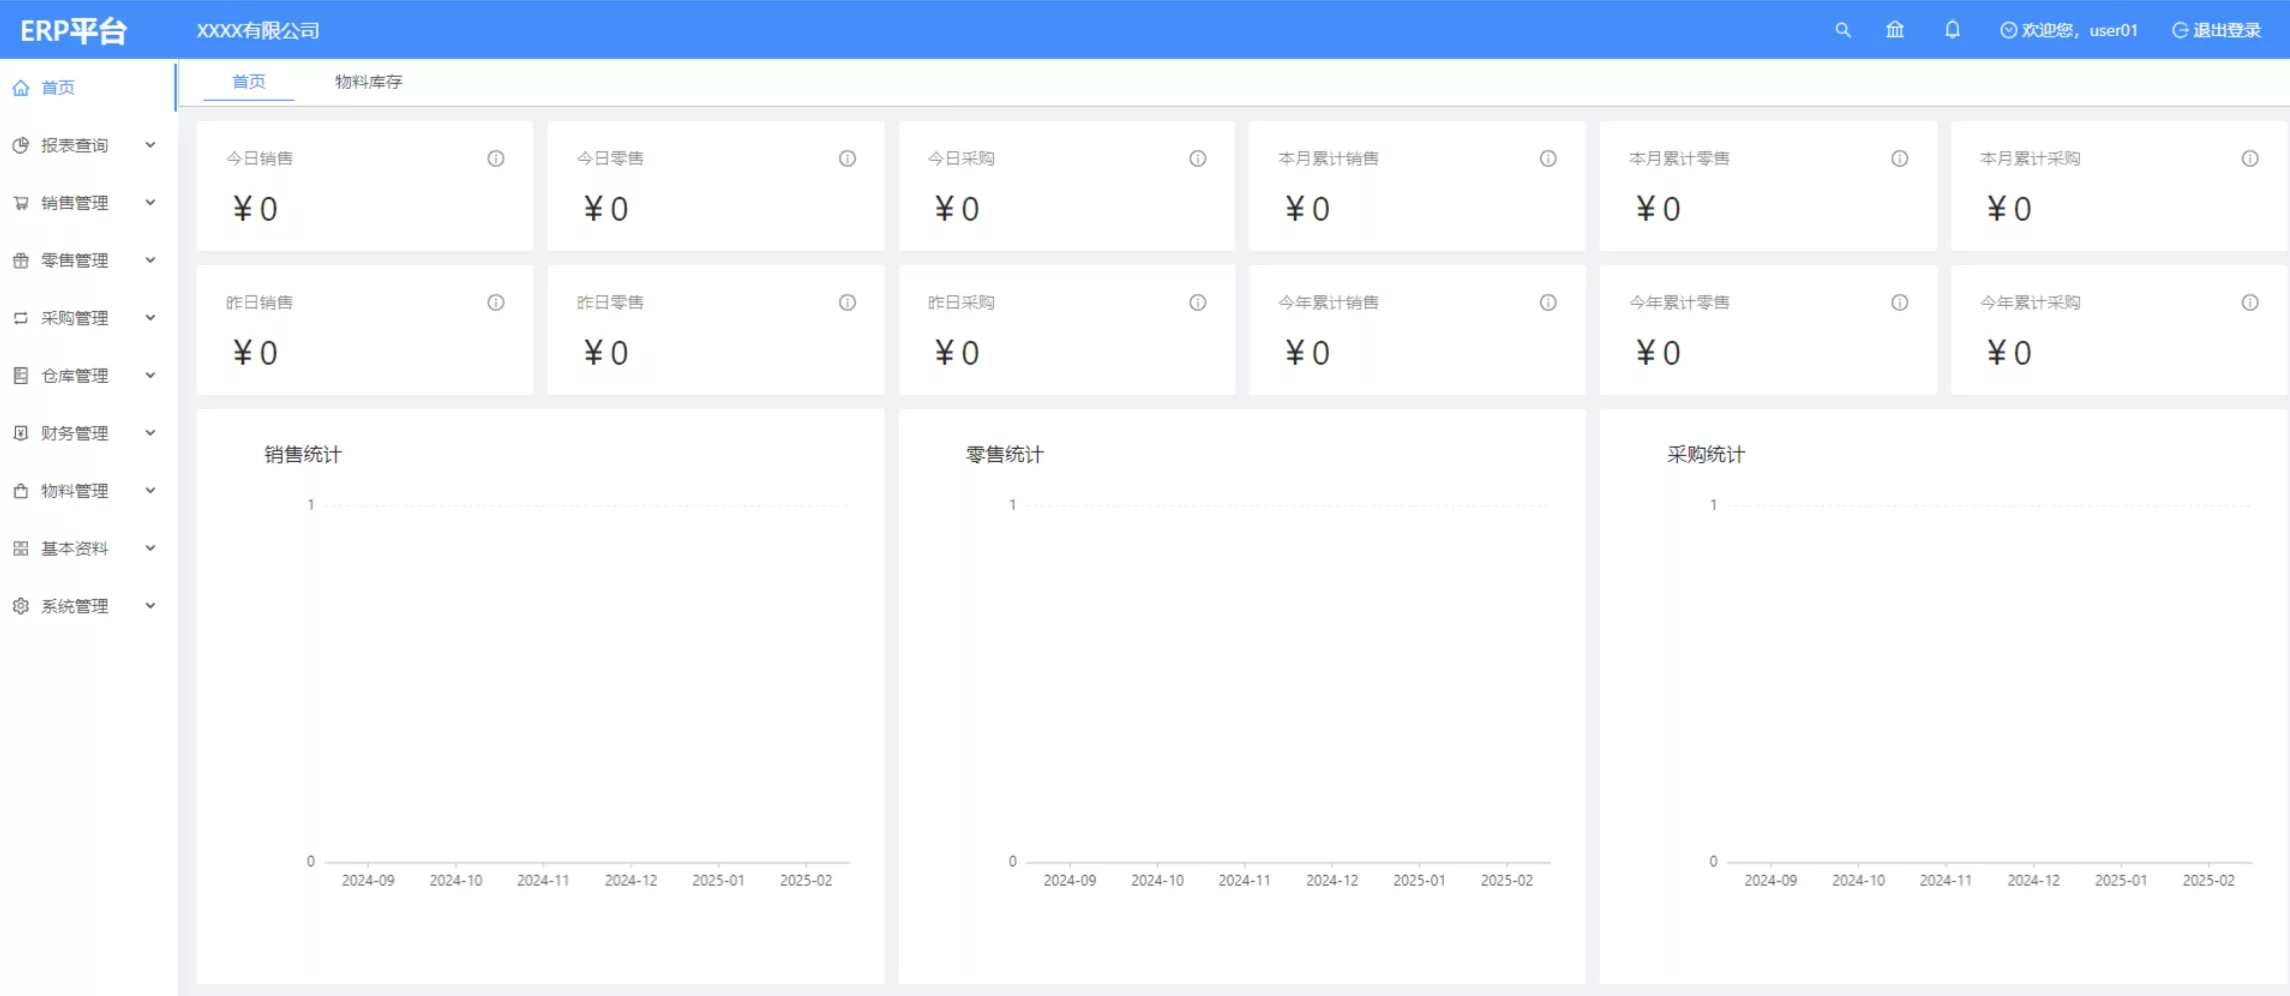The width and height of the screenshot is (2290, 996).
Task: Click info icon on 昨日零售 card
Action: click(847, 303)
